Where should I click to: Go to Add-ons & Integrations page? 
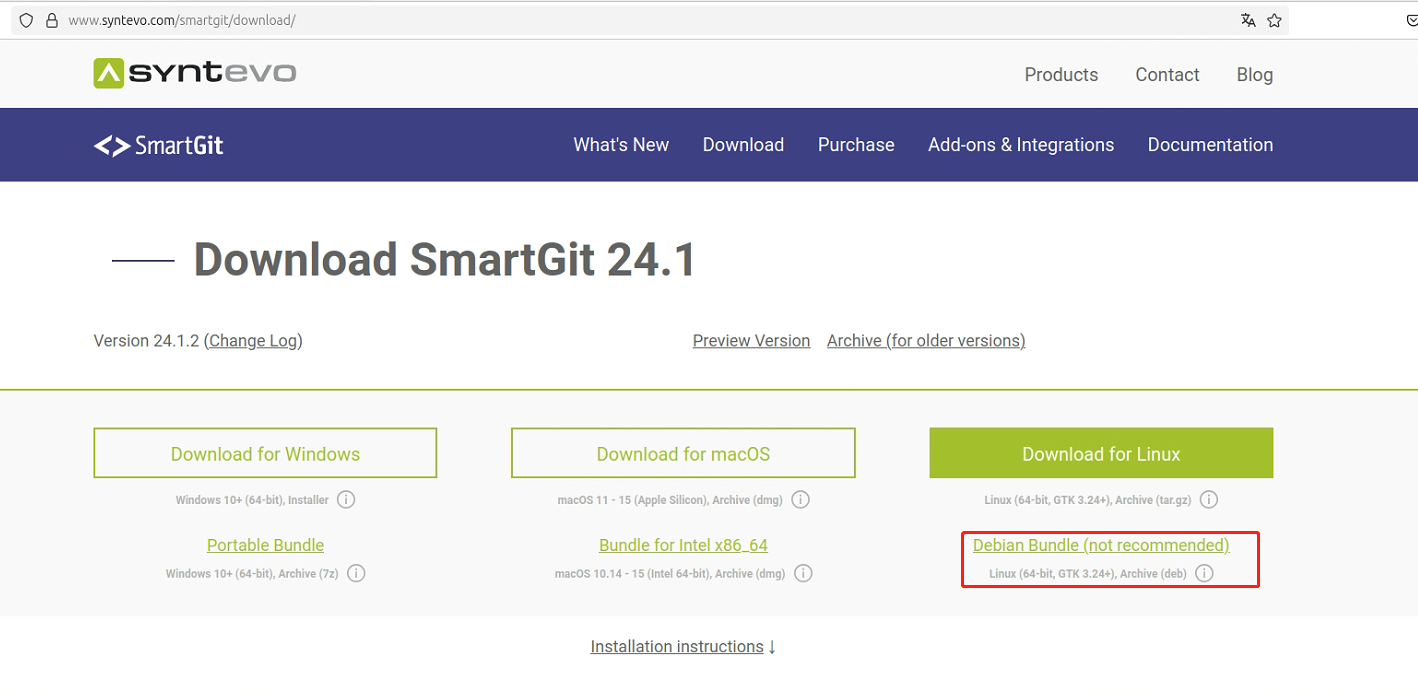[1020, 145]
